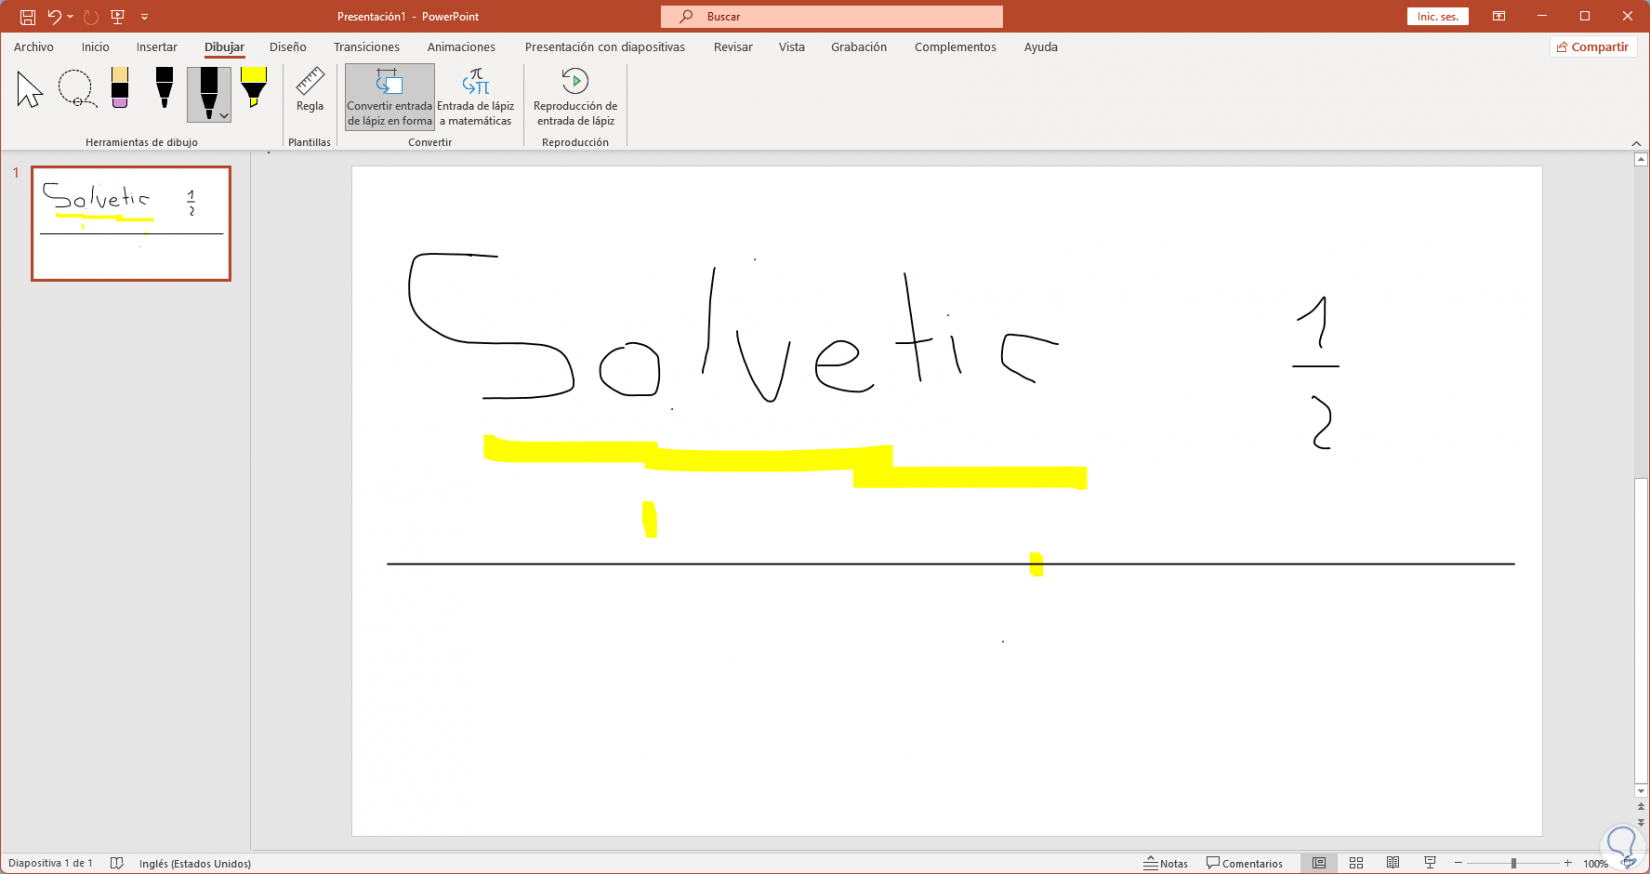Activate the Lasso Select tool

pyautogui.click(x=76, y=90)
